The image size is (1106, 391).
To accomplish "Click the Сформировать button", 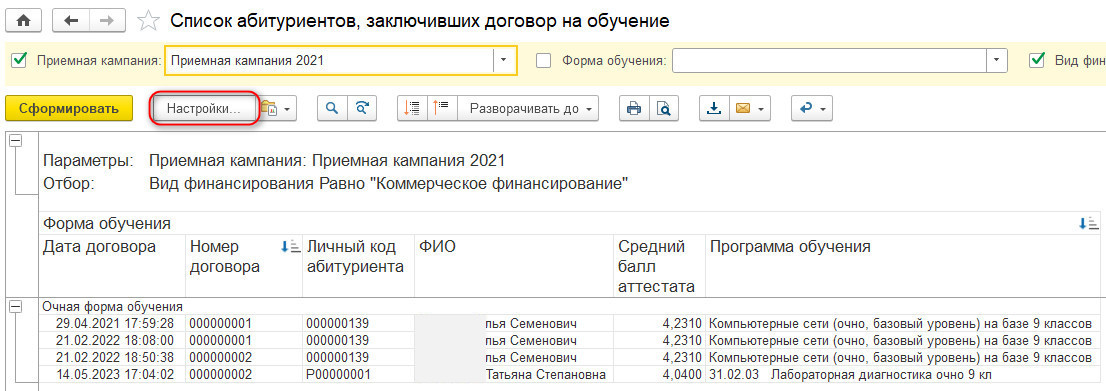I will tap(68, 109).
